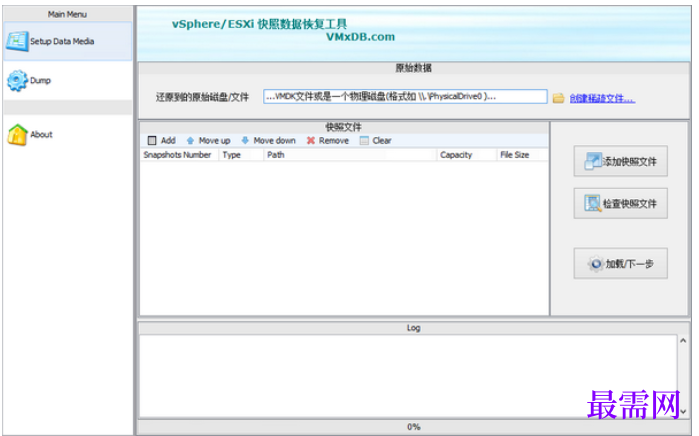Open the Dump menu item
Screen dimensions: 699x436
pos(67,81)
